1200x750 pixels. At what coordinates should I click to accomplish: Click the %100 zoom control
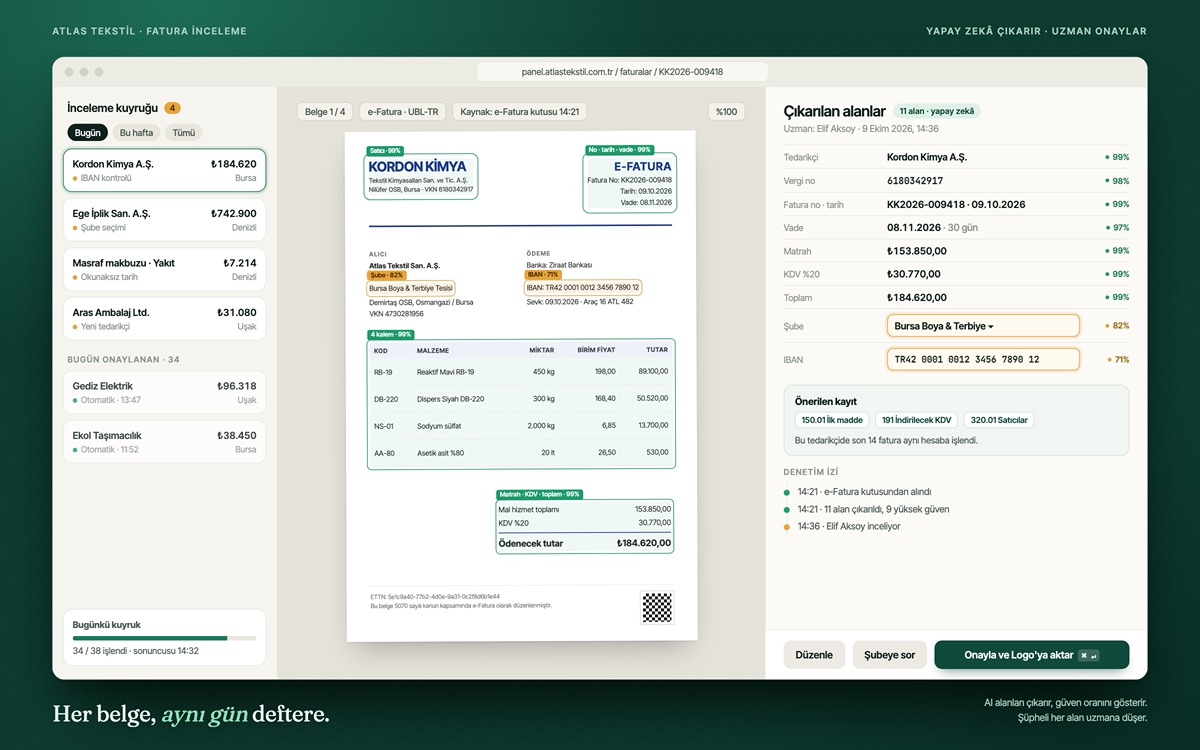[727, 112]
